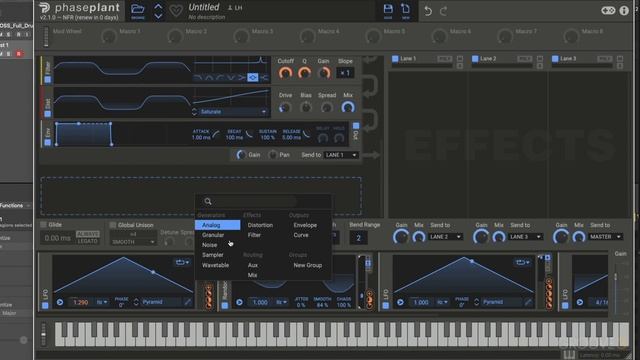Choose Aux from the routing menu
The image size is (640, 360).
click(253, 265)
